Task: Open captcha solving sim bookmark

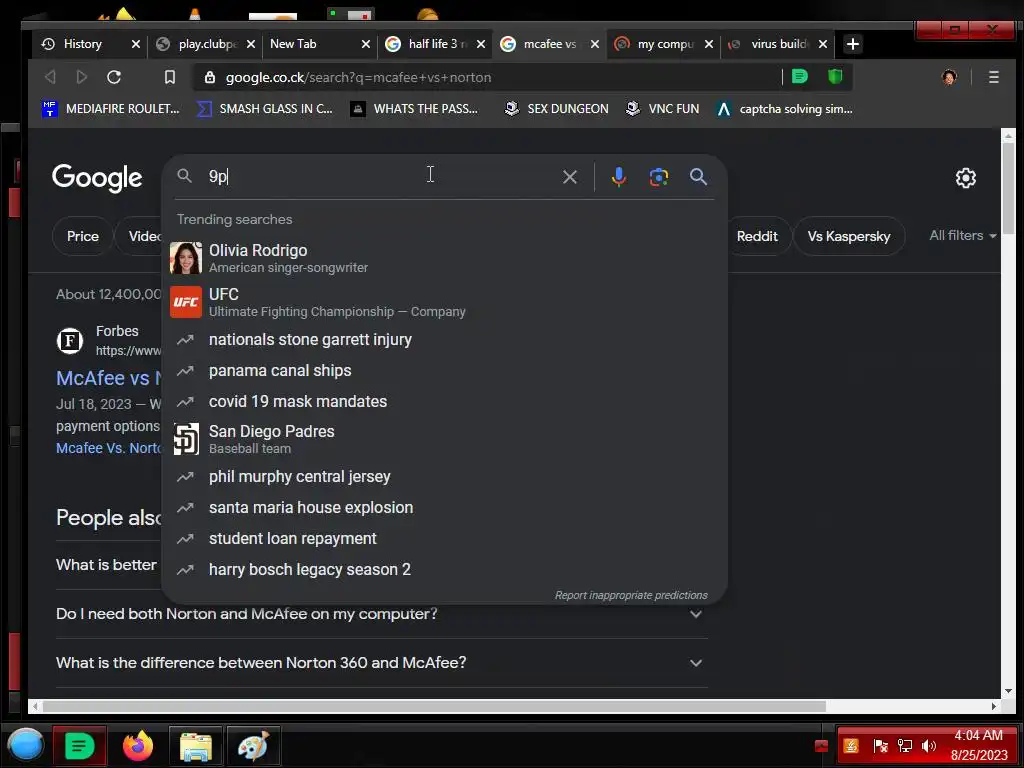Action: click(x=784, y=108)
